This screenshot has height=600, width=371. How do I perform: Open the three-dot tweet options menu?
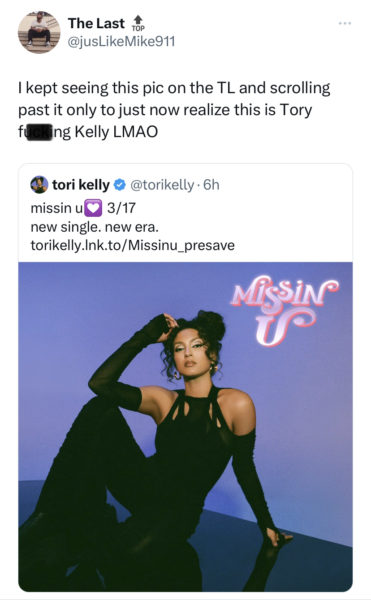click(345, 24)
